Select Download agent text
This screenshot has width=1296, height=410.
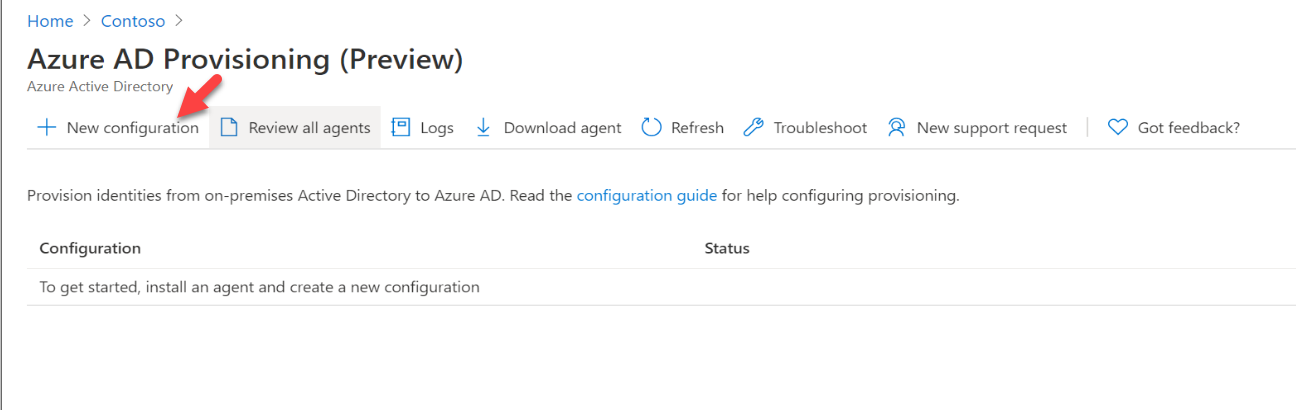(x=563, y=128)
